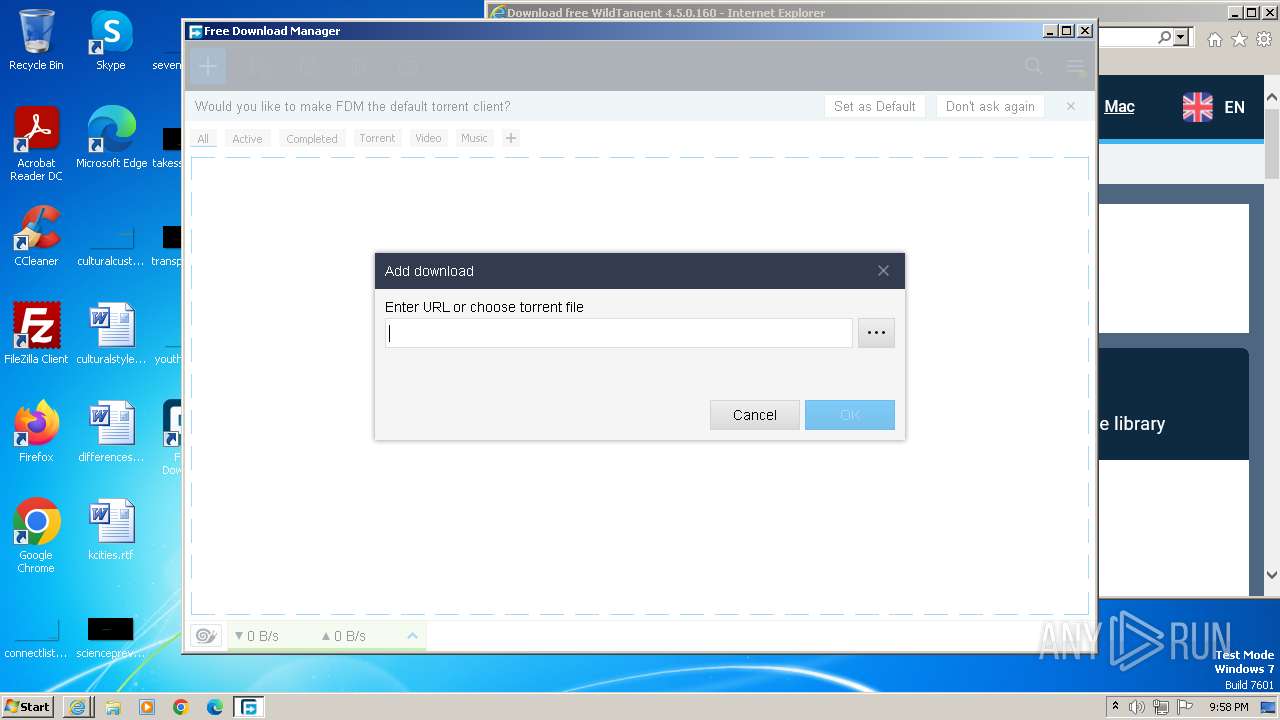Open EN language selector in IE page
This screenshot has width=1280, height=720.
(x=1214, y=107)
